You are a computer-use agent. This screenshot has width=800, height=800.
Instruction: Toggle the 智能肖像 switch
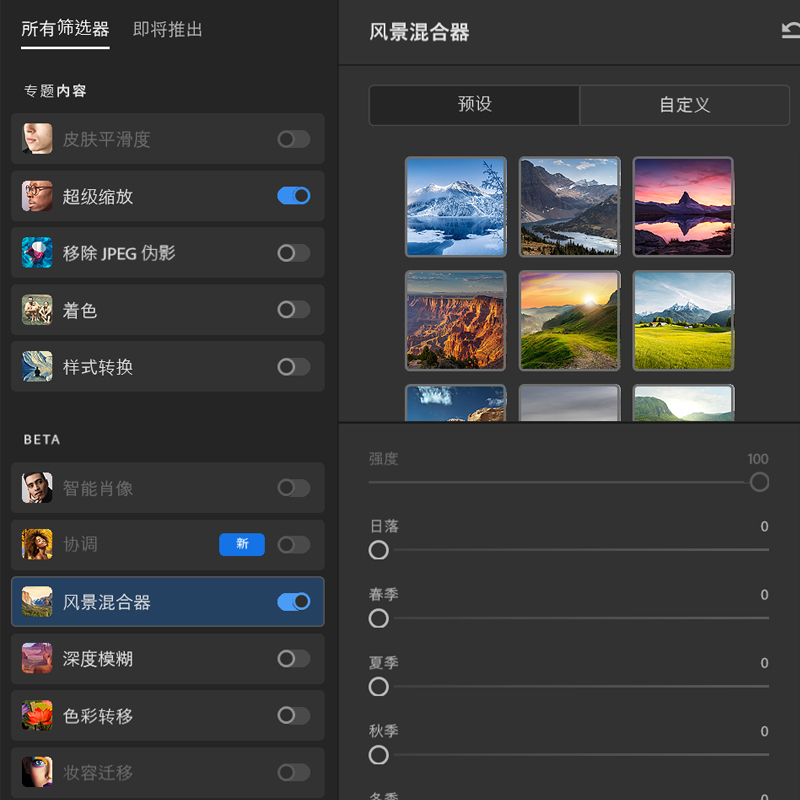[x=294, y=488]
